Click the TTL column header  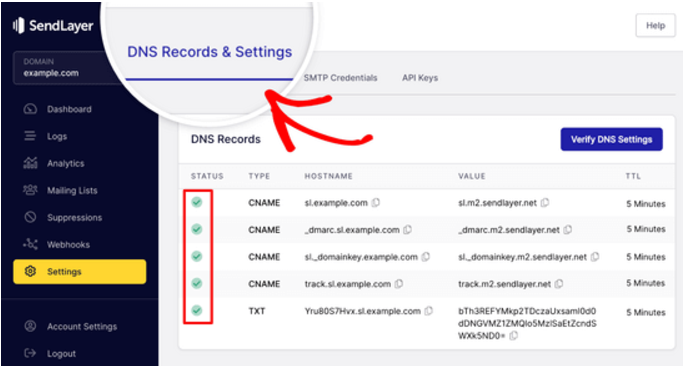633,176
